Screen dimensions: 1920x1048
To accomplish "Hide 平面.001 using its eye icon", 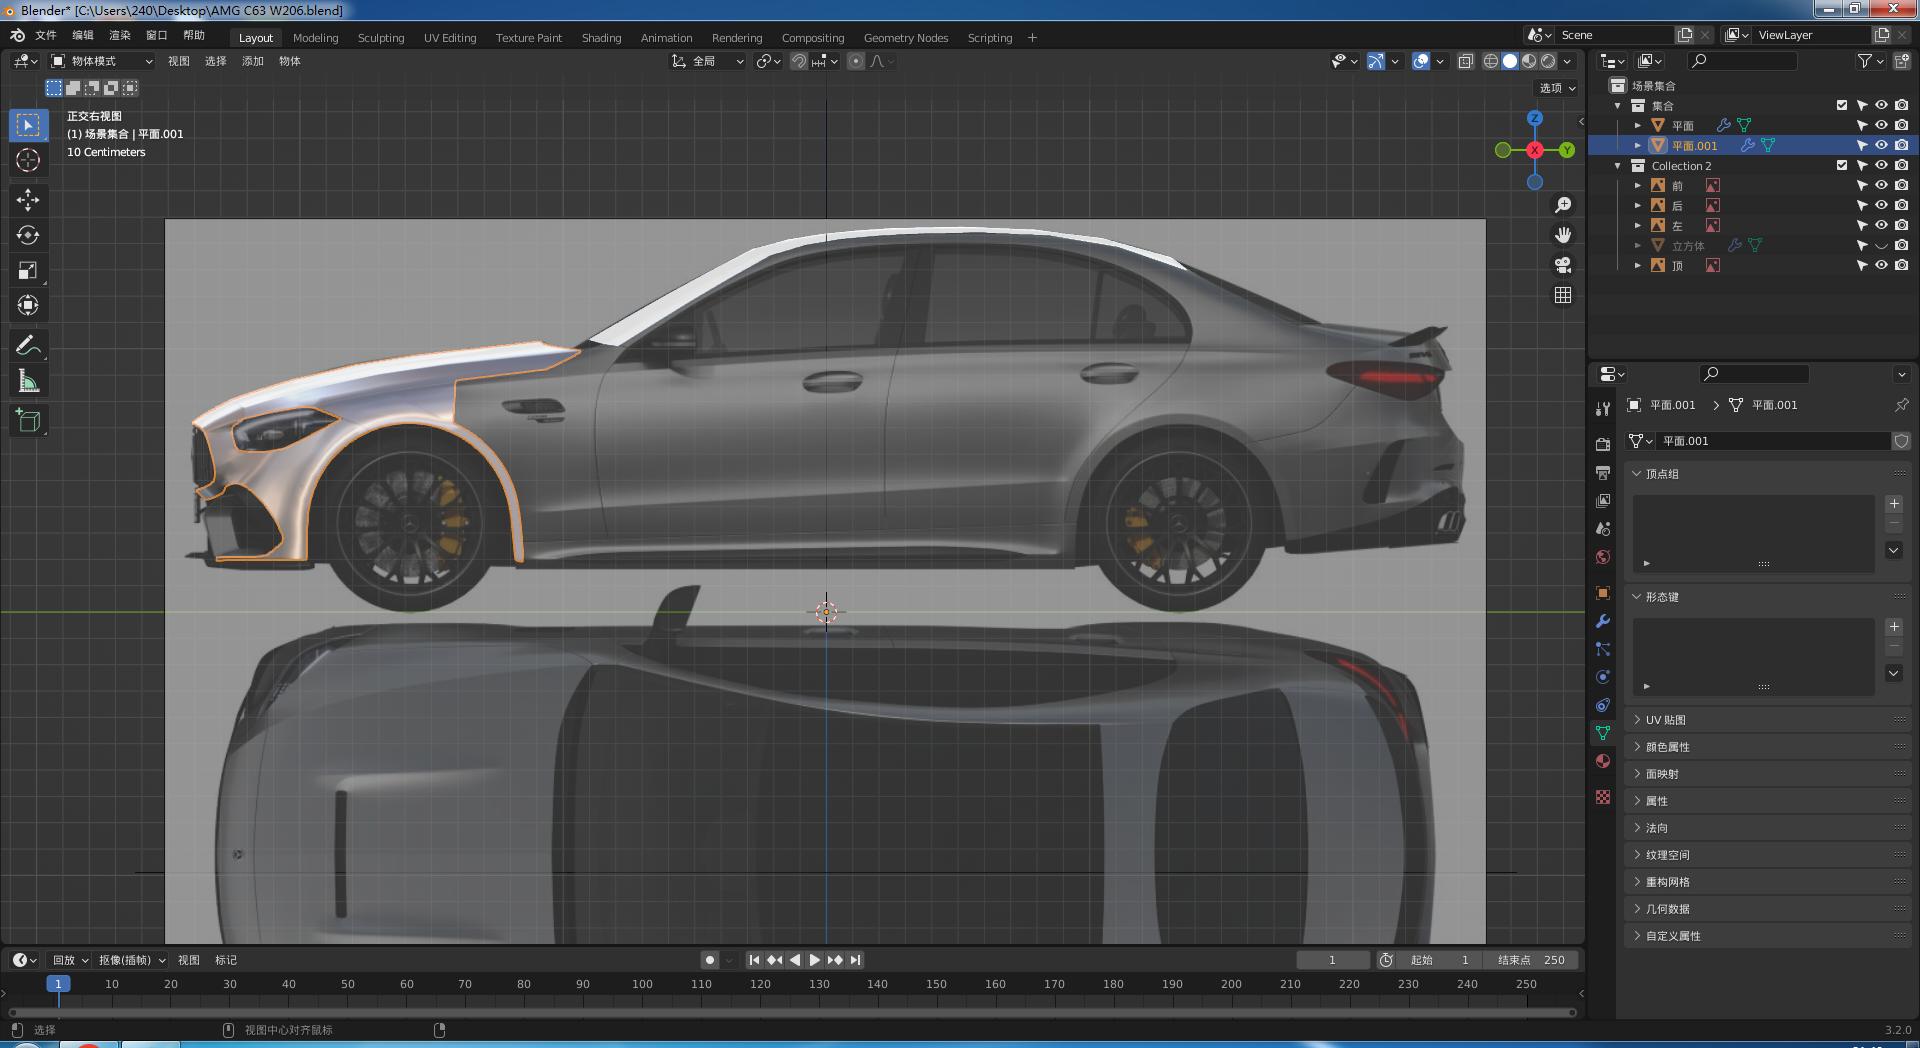I will point(1881,145).
